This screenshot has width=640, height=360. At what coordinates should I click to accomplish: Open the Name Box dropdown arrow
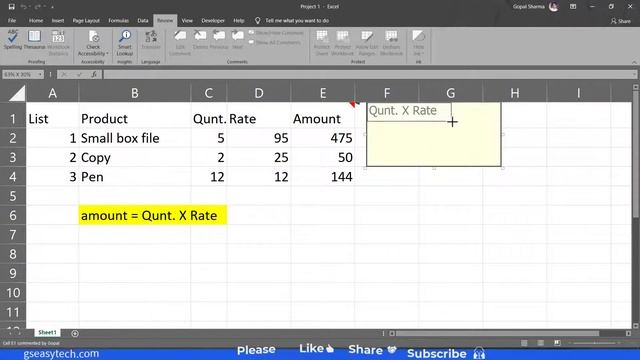coord(40,75)
